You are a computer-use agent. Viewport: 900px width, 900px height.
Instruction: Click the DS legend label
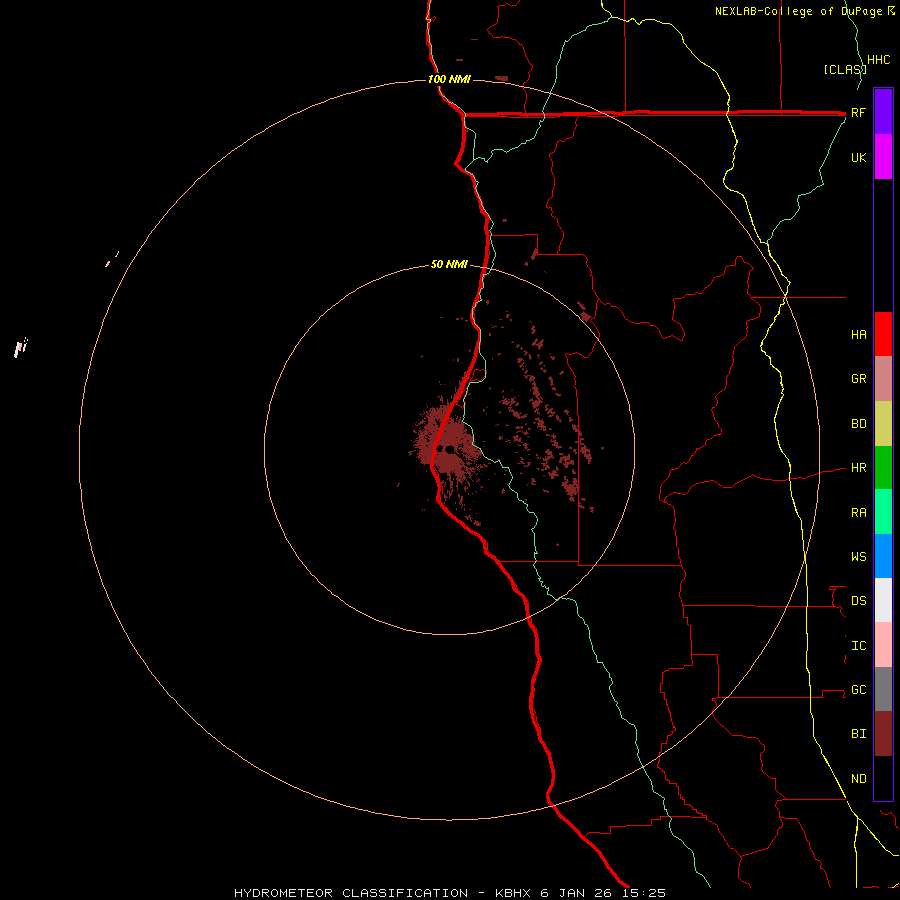(x=858, y=601)
